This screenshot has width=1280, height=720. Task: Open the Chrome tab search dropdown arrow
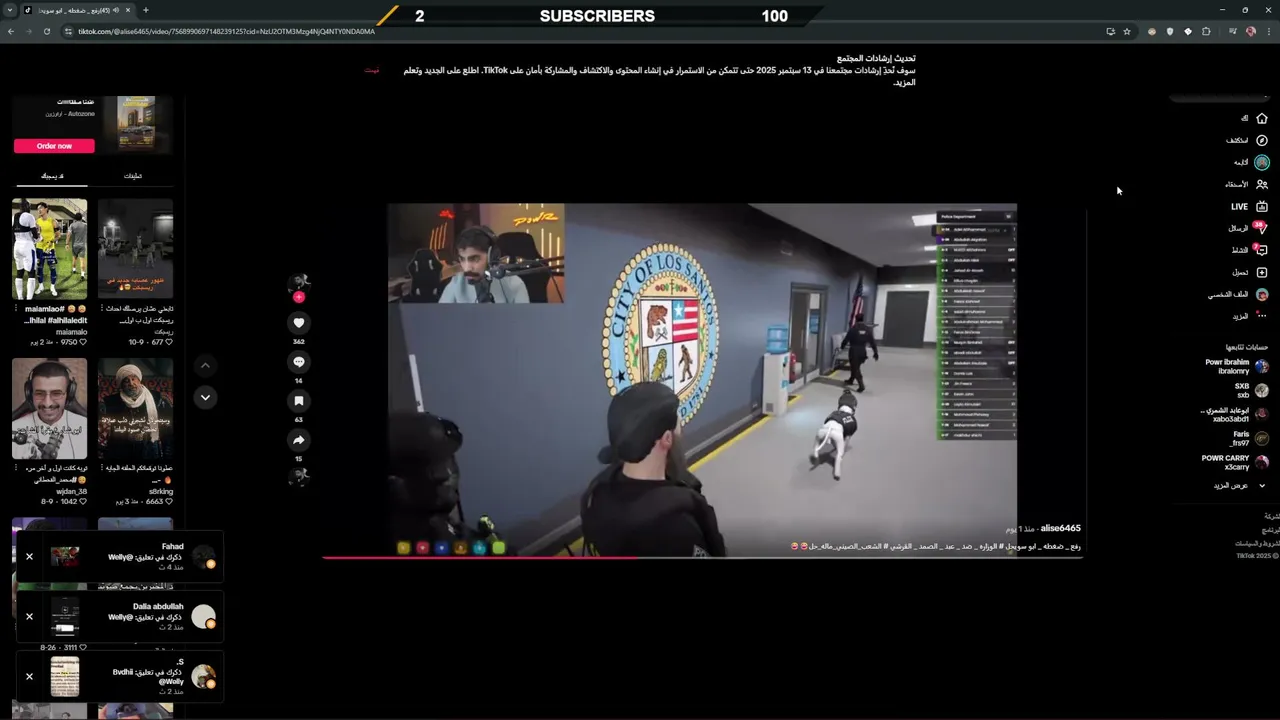9,10
